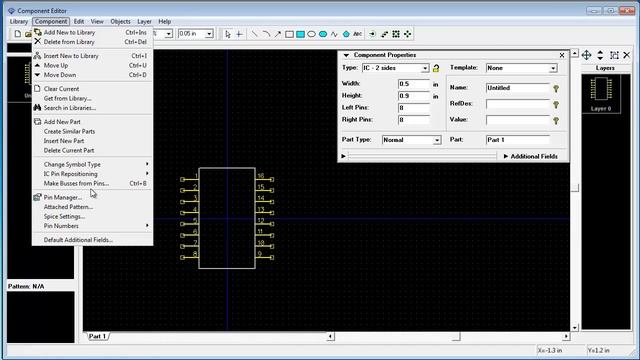Image resolution: width=640 pixels, height=360 pixels.
Task: Select the arrow pointer tool in toolbar
Action: click(228, 34)
